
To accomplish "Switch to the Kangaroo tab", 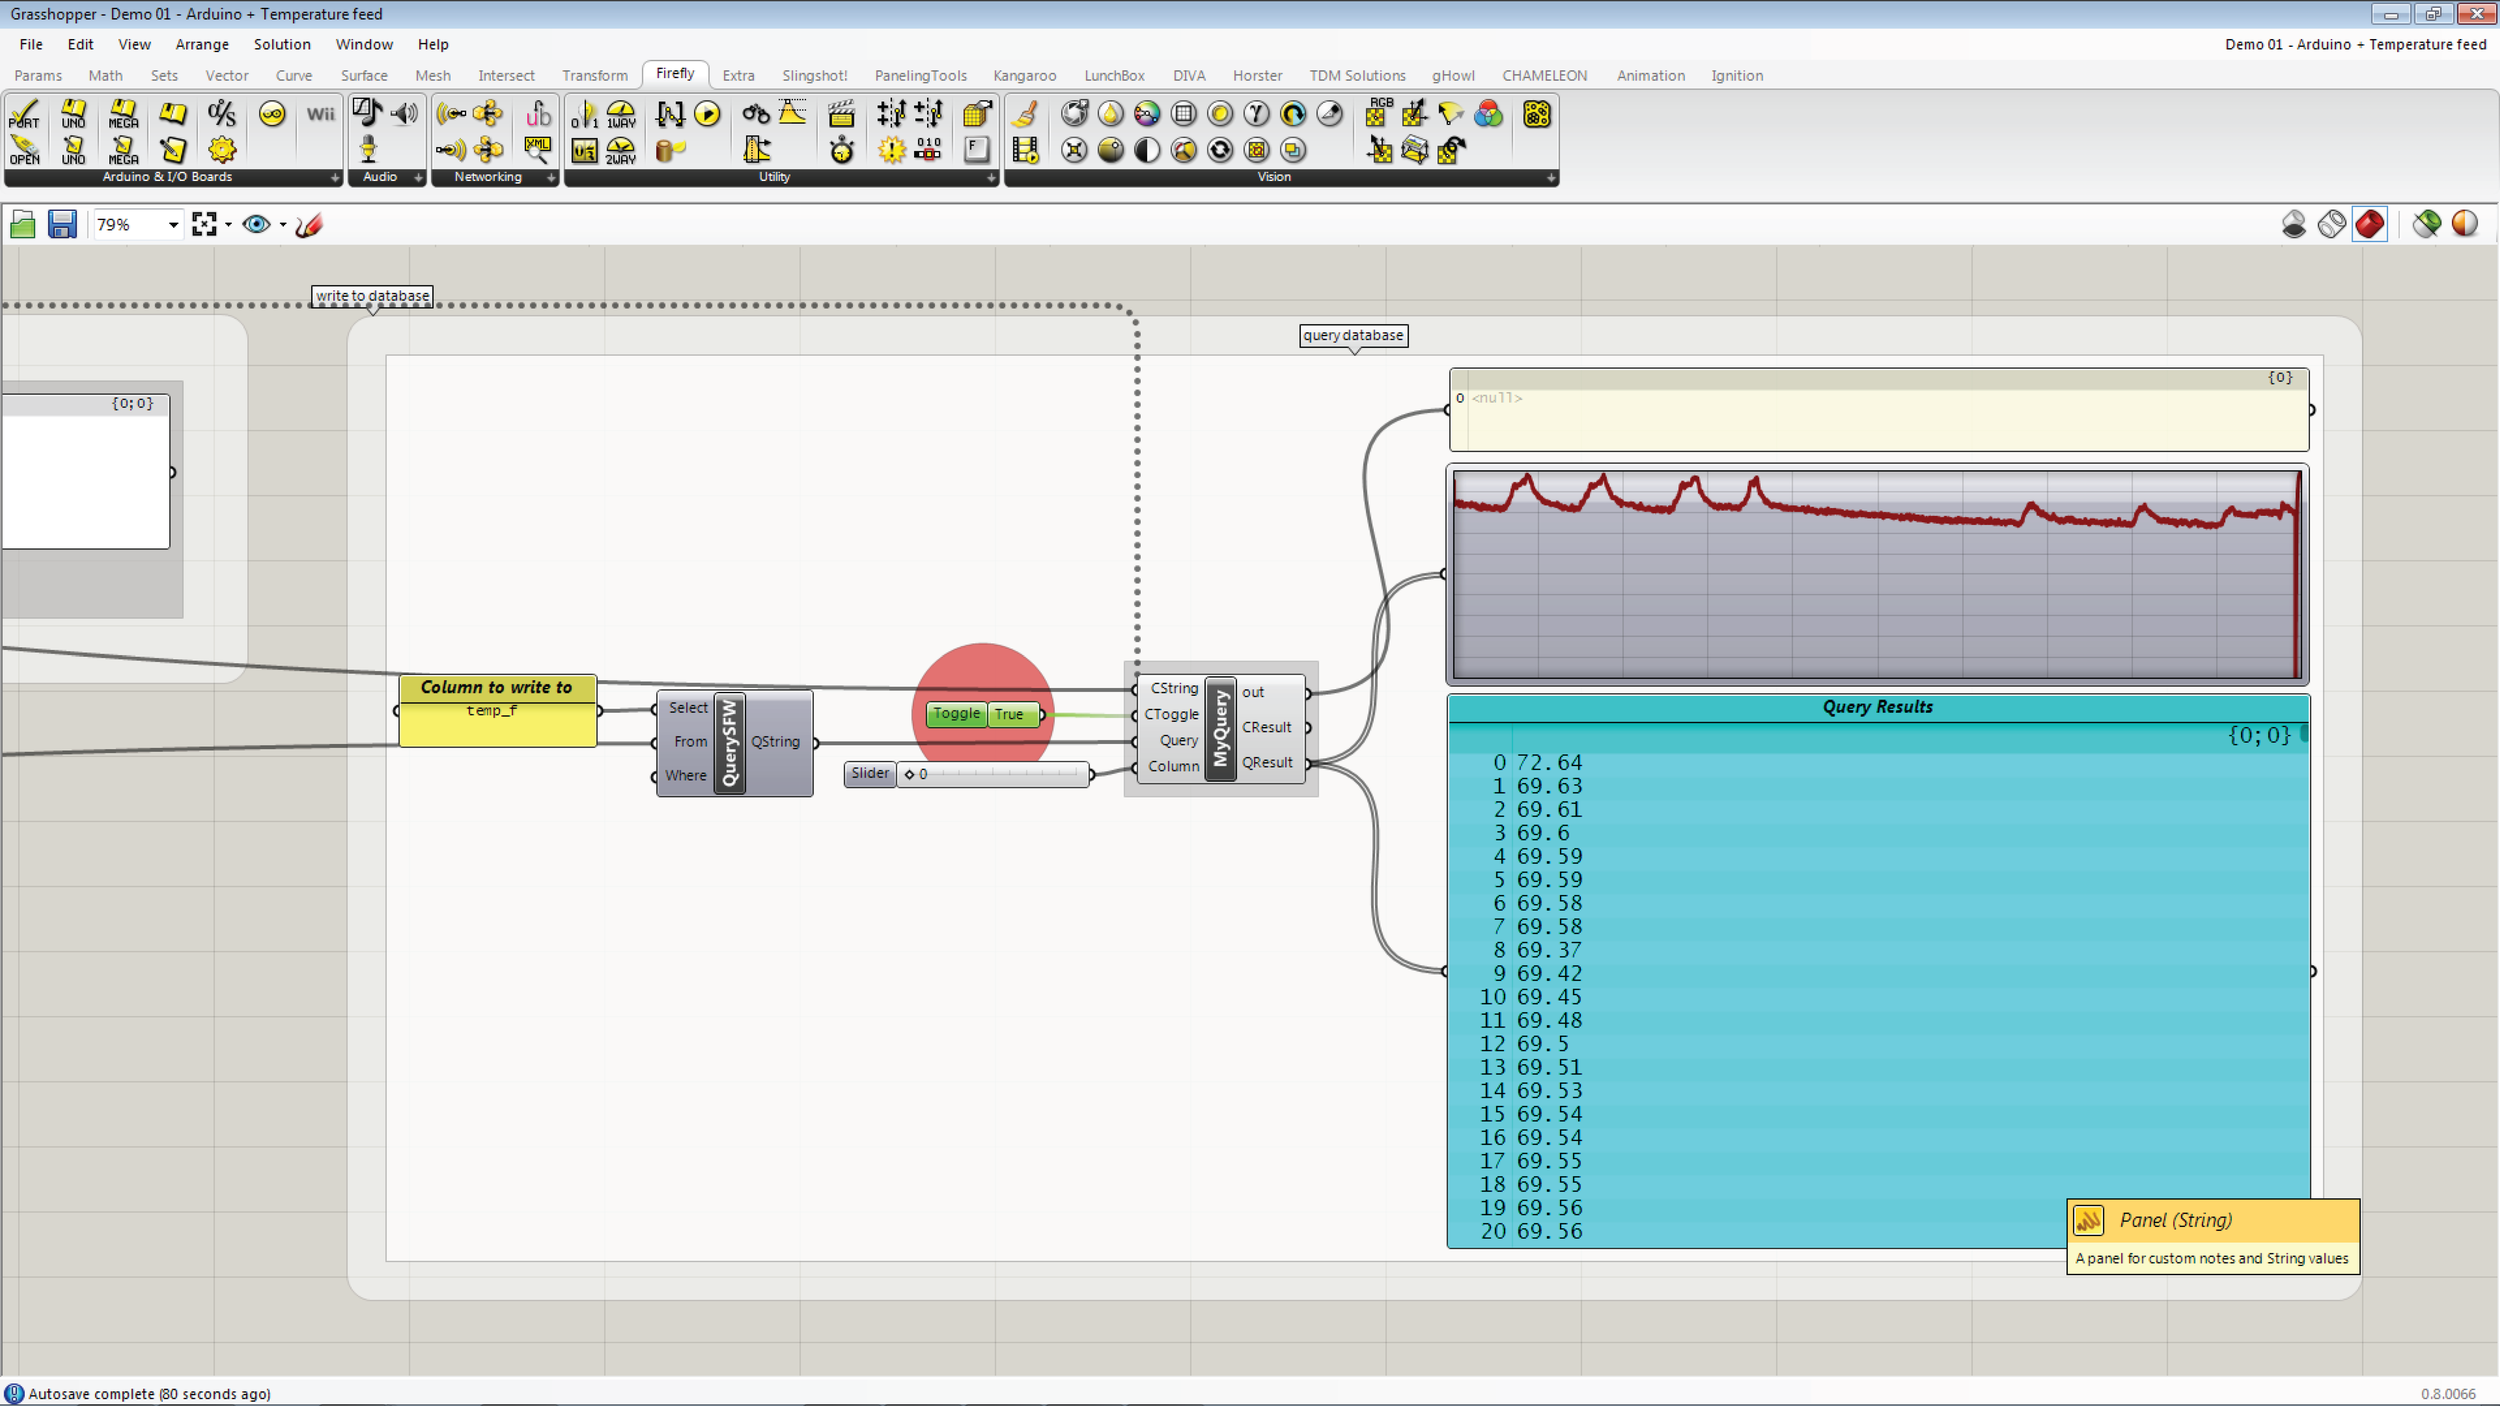I will tap(1024, 76).
